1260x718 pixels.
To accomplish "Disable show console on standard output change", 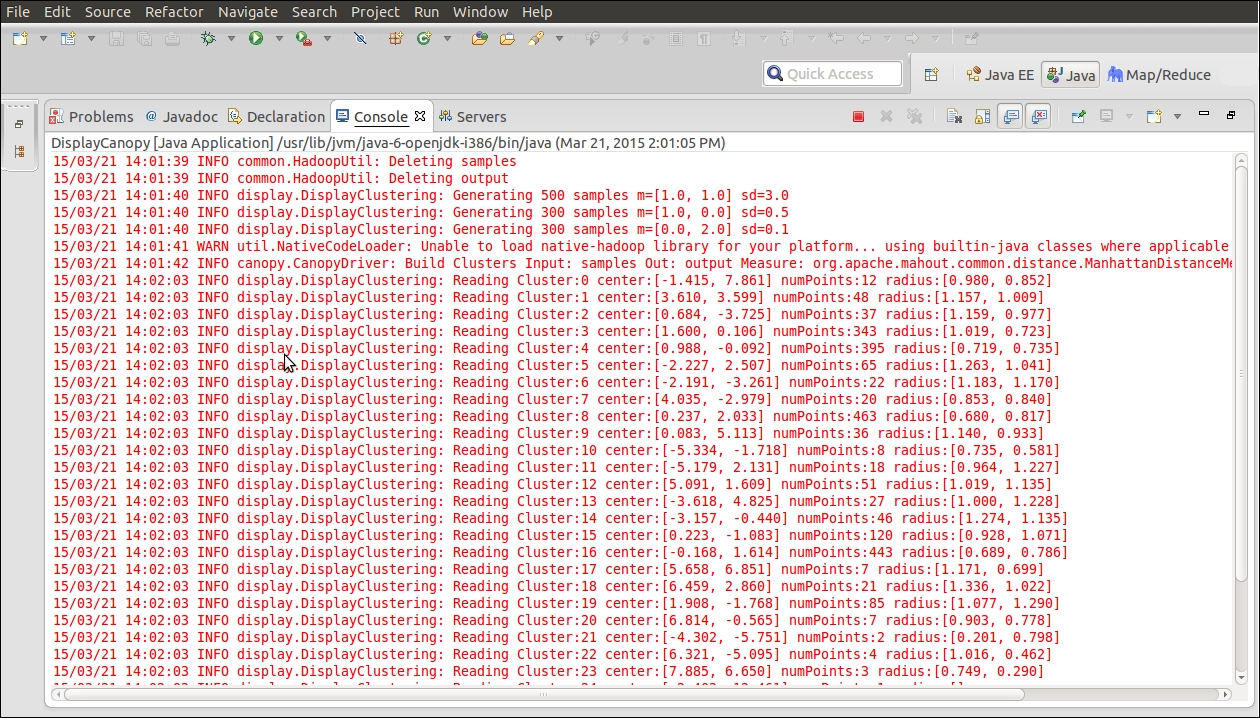I will point(1010,116).
